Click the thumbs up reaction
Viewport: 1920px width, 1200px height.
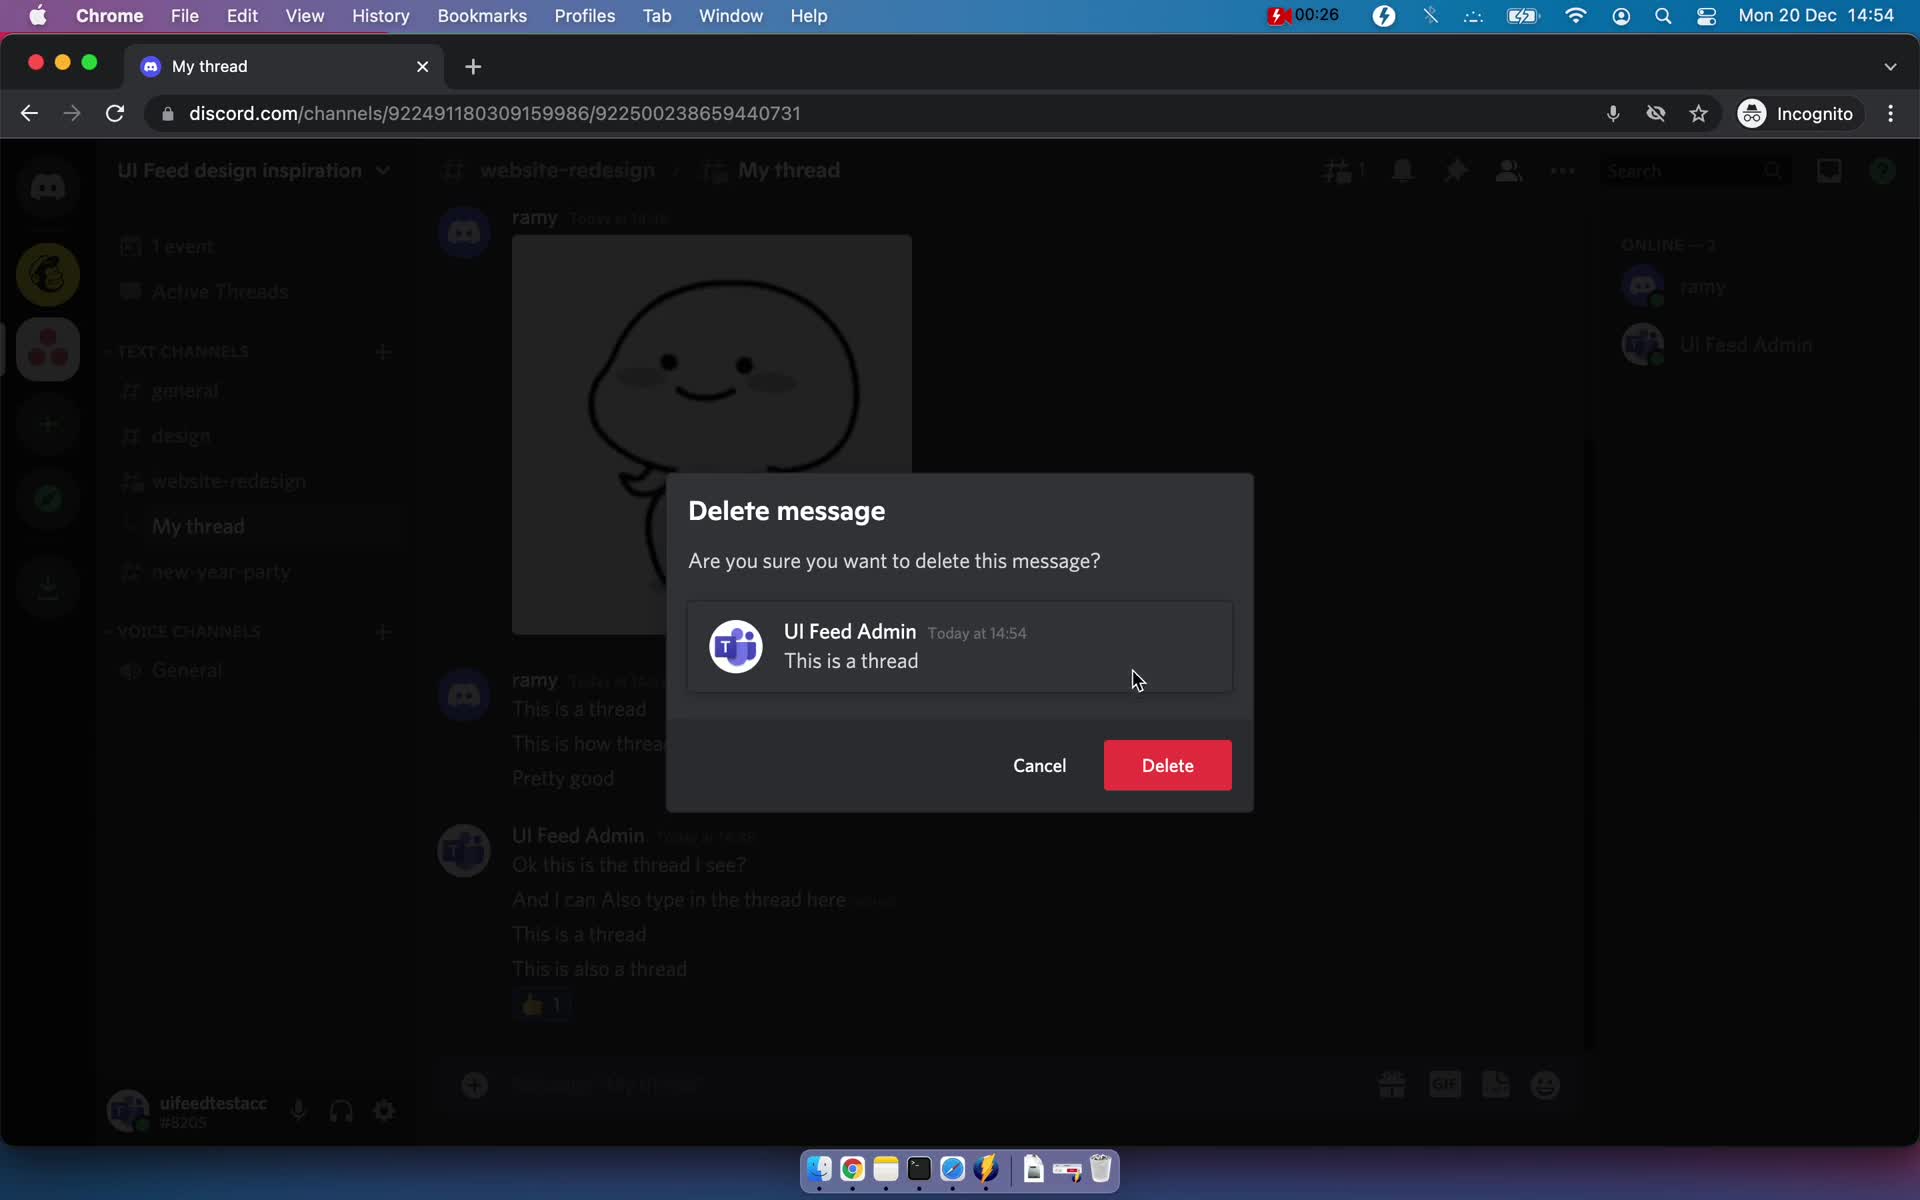click(x=542, y=1004)
